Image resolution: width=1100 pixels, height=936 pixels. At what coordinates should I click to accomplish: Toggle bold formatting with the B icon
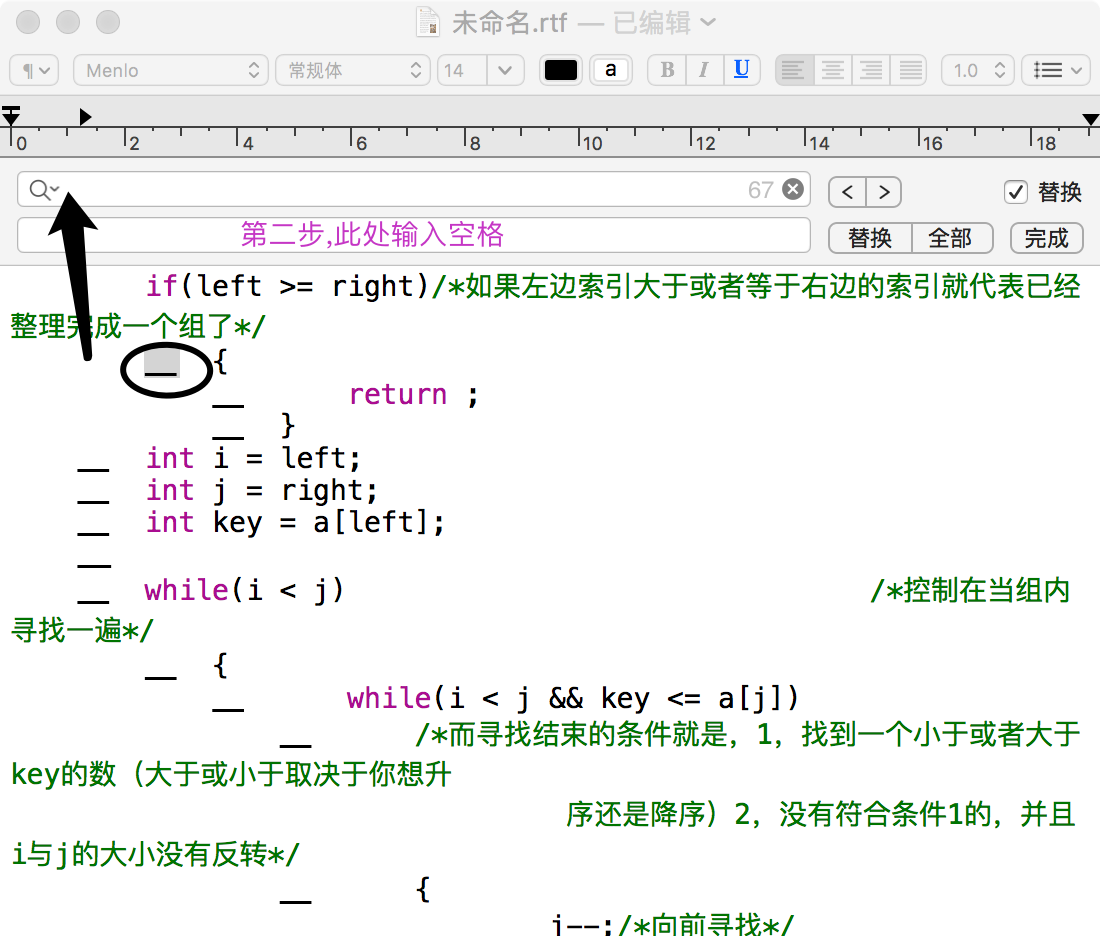click(x=666, y=70)
